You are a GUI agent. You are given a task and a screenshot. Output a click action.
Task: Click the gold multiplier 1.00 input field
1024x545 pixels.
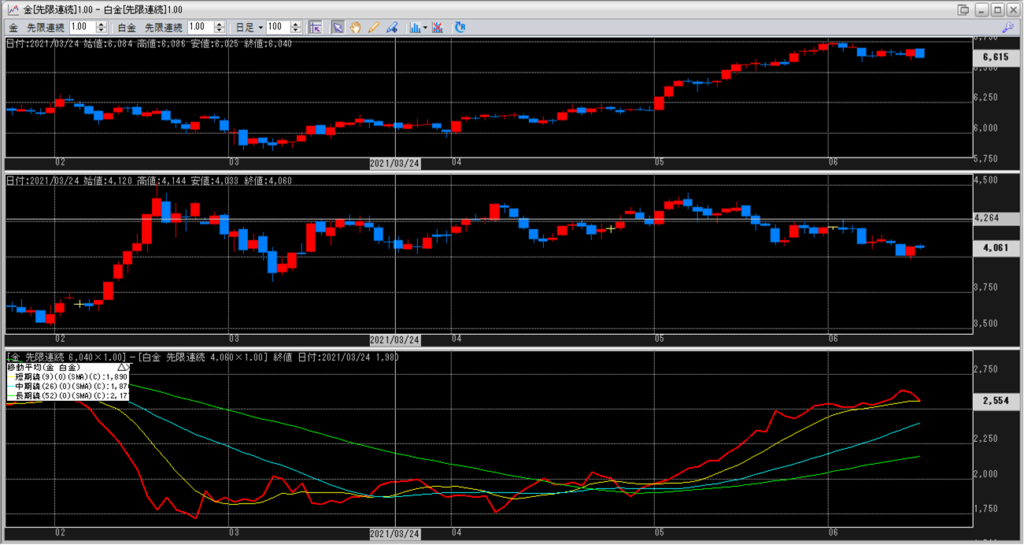81,27
